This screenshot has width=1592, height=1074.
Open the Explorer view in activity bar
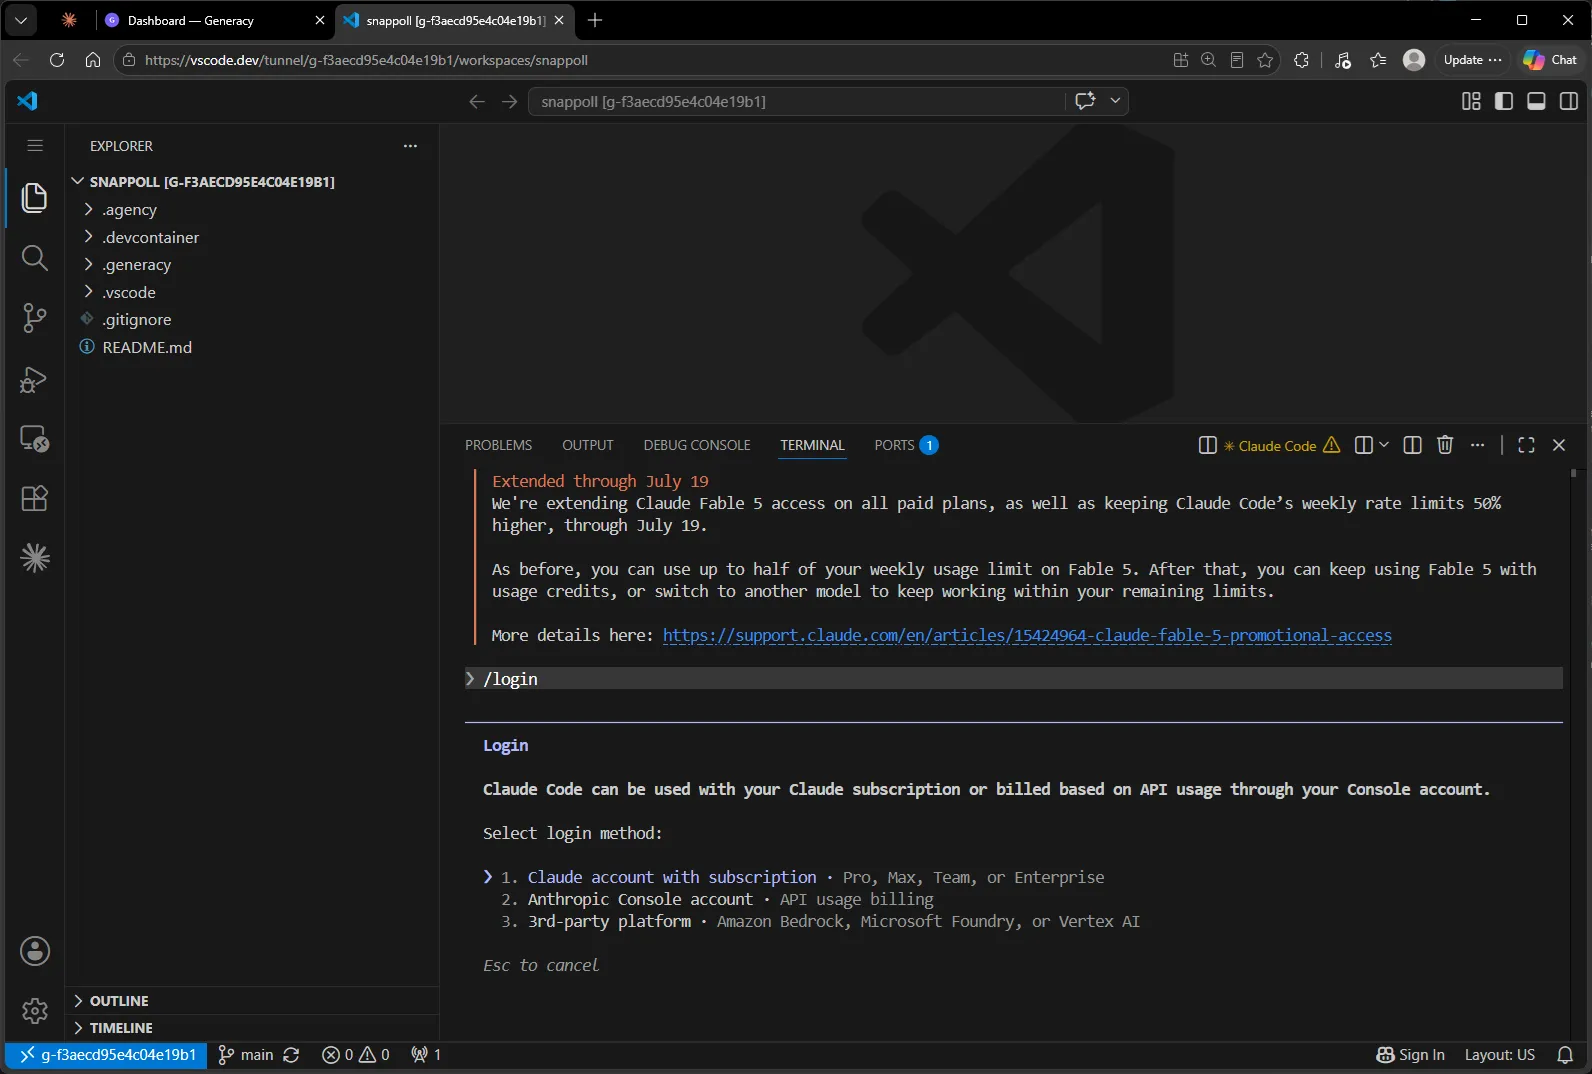(35, 198)
